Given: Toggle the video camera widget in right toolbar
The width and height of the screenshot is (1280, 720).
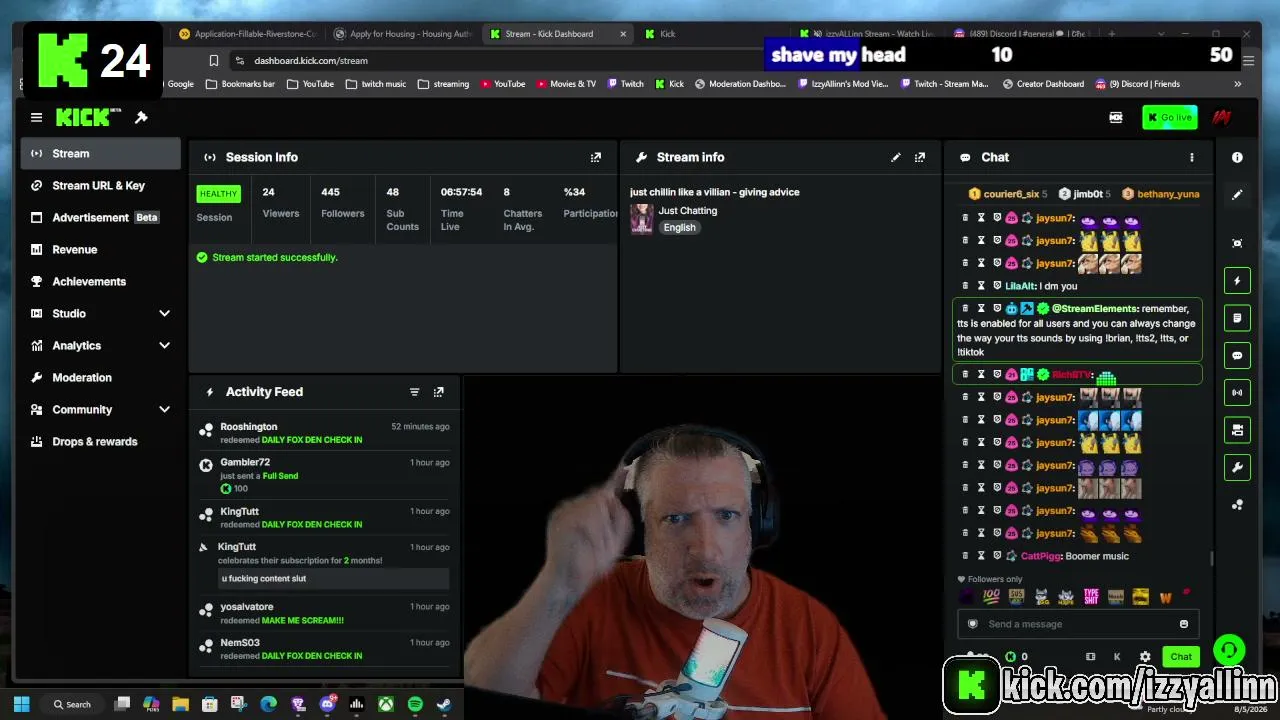Looking at the screenshot, I should pos(1237,430).
